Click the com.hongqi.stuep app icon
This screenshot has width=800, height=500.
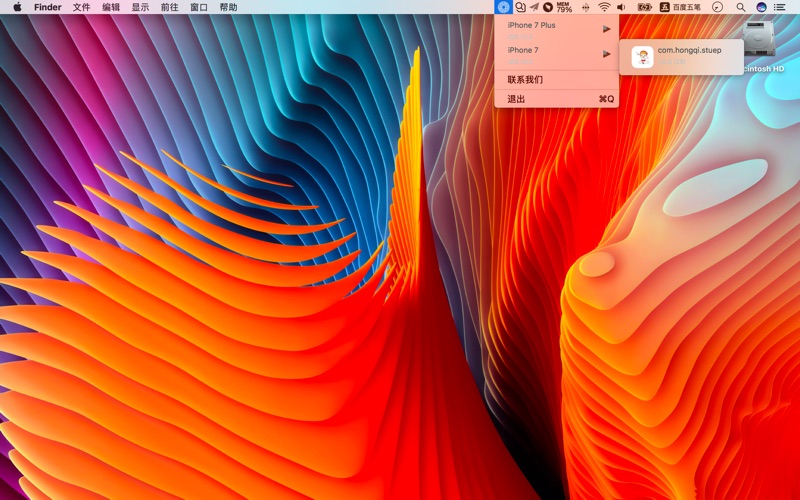point(643,57)
